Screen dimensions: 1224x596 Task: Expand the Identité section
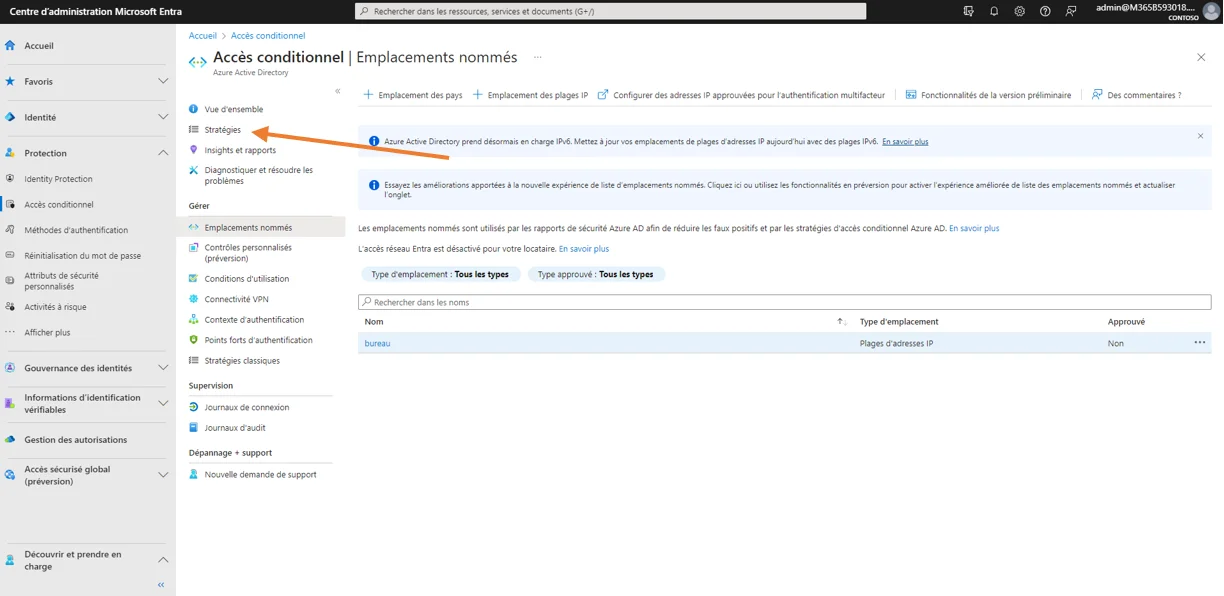(163, 117)
